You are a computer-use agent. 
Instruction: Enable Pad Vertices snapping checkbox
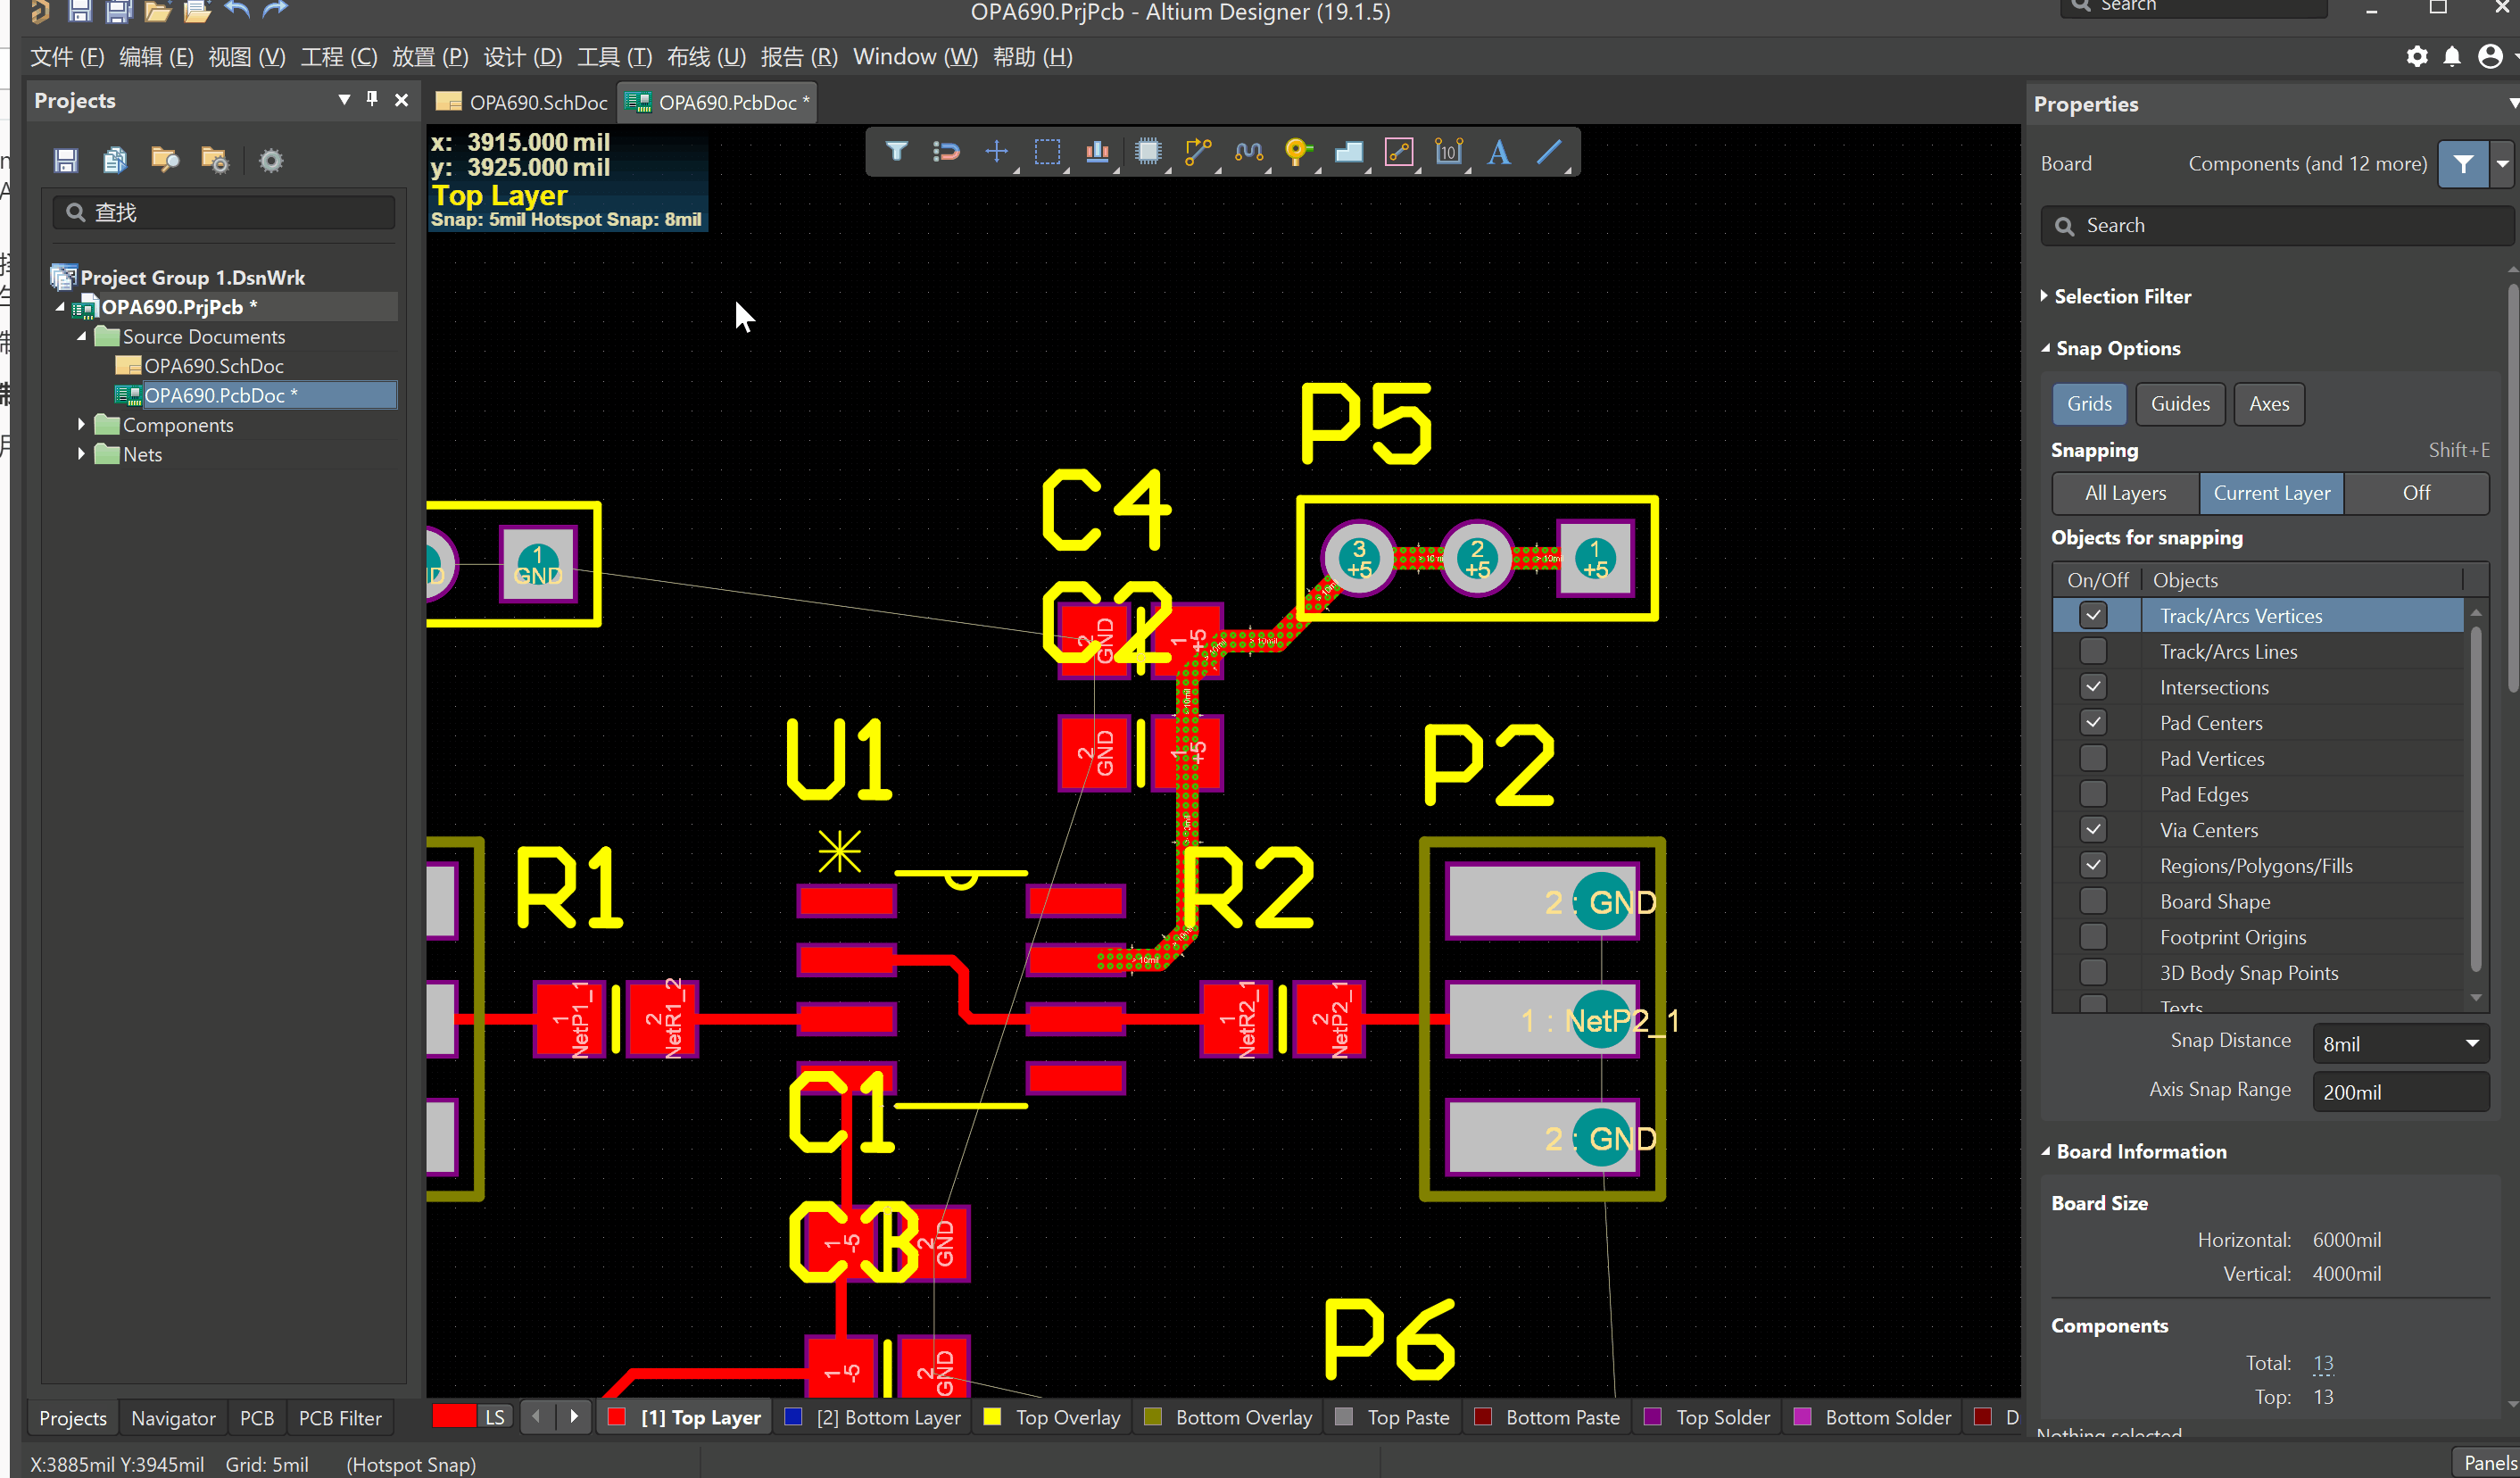click(x=2092, y=758)
